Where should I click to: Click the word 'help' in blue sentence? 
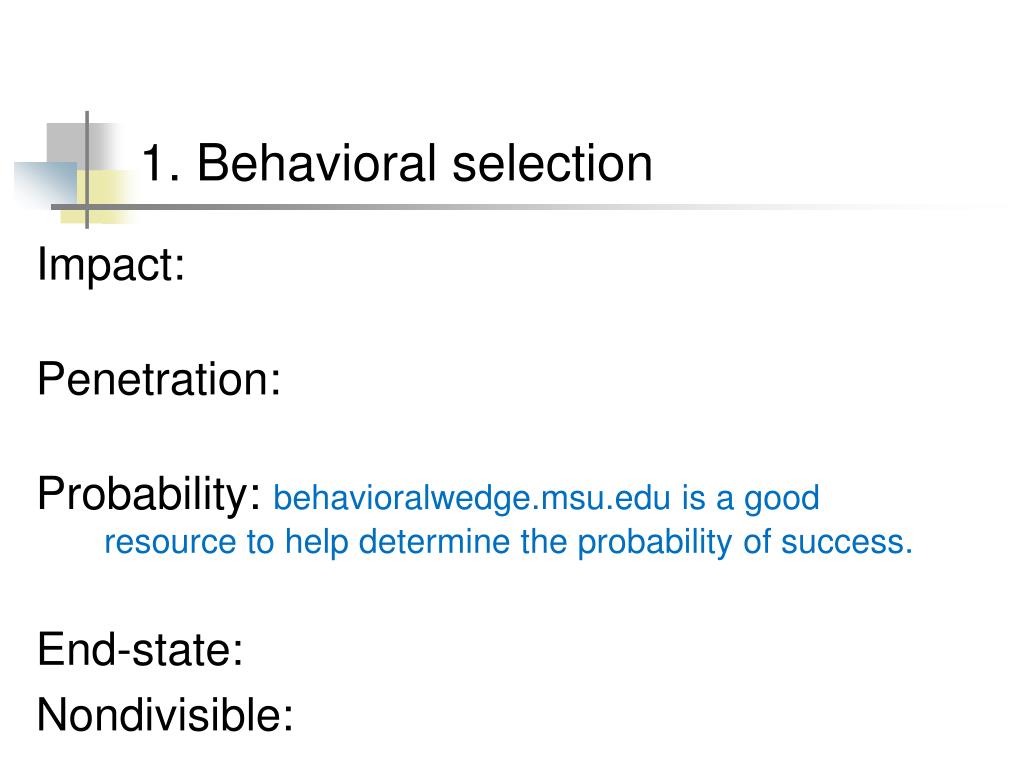[x=317, y=543]
